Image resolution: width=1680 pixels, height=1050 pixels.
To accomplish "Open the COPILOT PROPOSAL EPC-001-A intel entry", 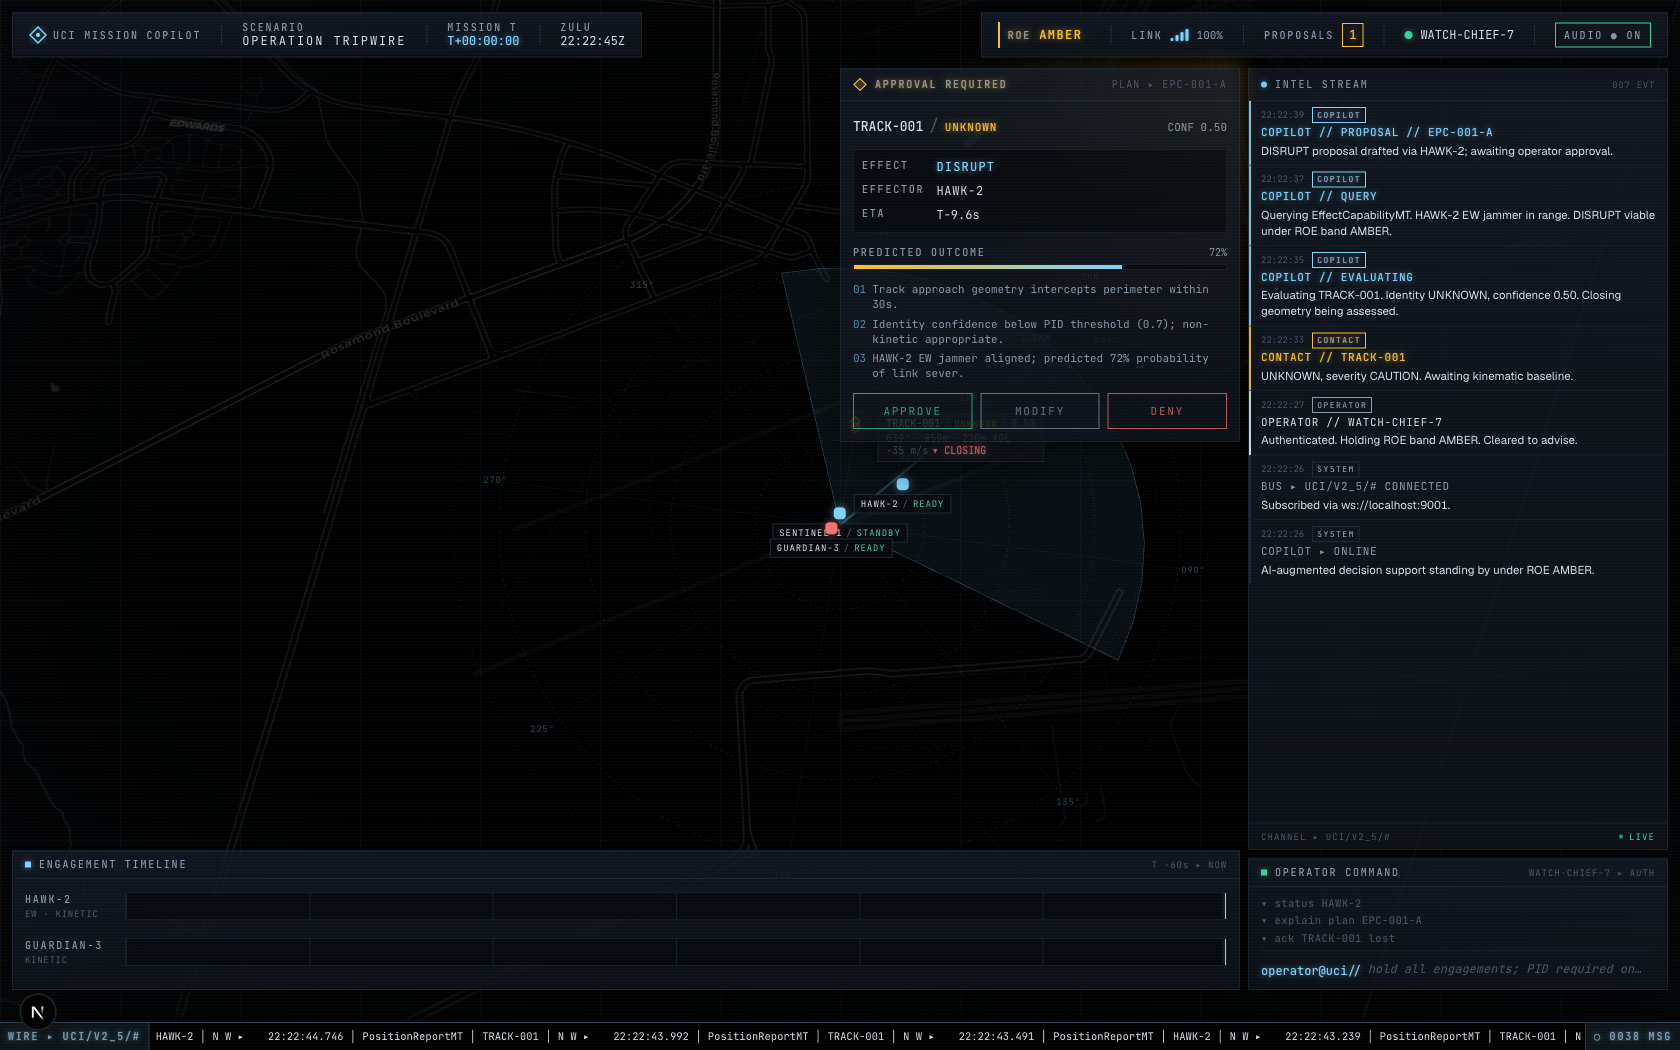I will tap(1458, 133).
